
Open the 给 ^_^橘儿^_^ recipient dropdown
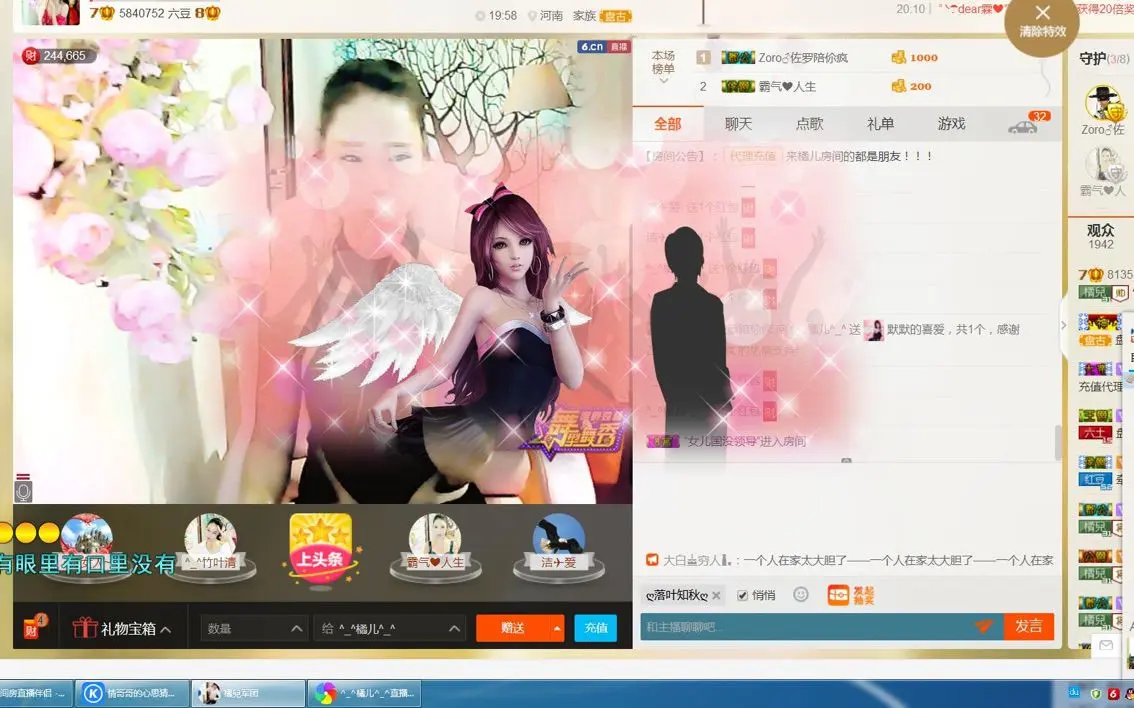[x=390, y=628]
